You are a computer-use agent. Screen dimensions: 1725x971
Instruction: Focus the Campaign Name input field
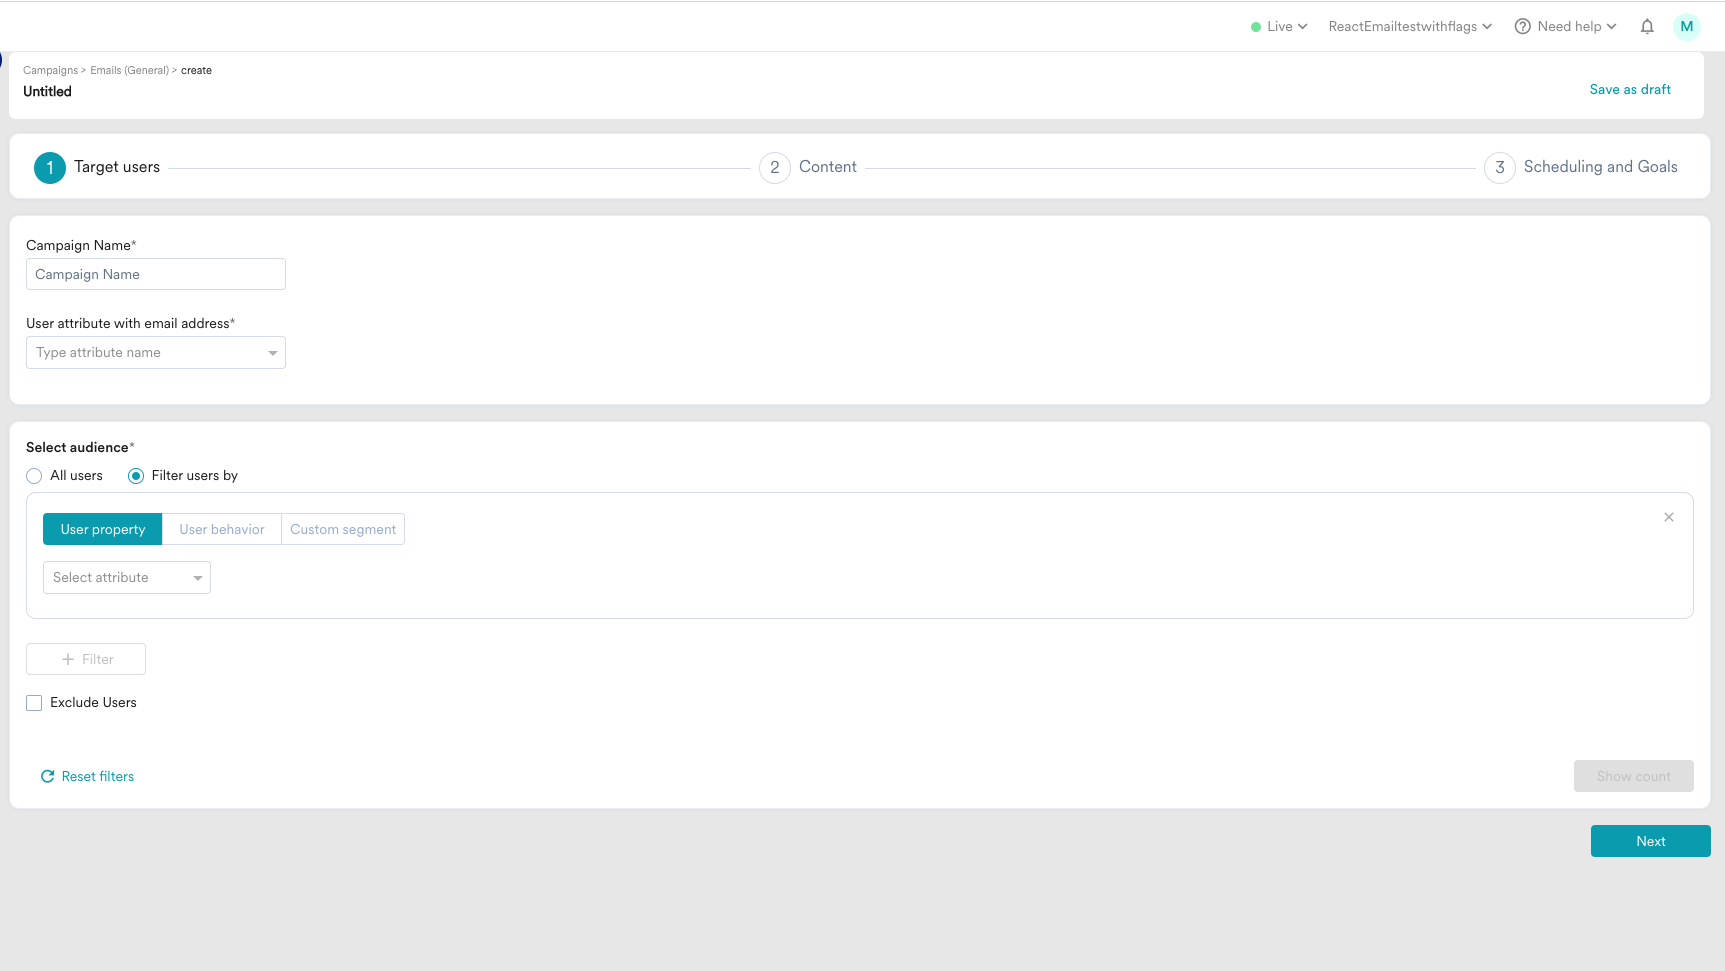click(x=156, y=275)
